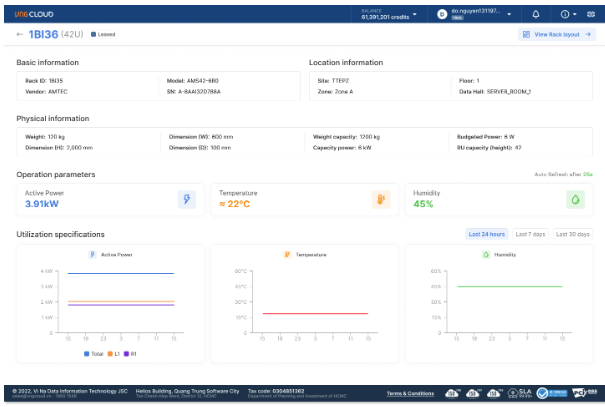Viewport: 605px width, 407px height.
Task: Toggle the Total series in chart legend
Action: tap(94, 353)
